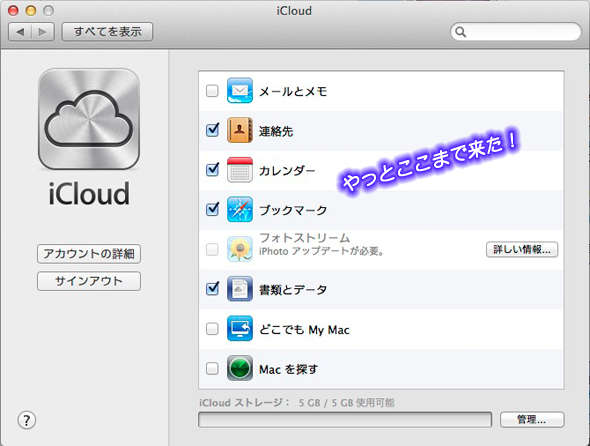Turn on the Mac を探す checkbox

click(x=212, y=368)
